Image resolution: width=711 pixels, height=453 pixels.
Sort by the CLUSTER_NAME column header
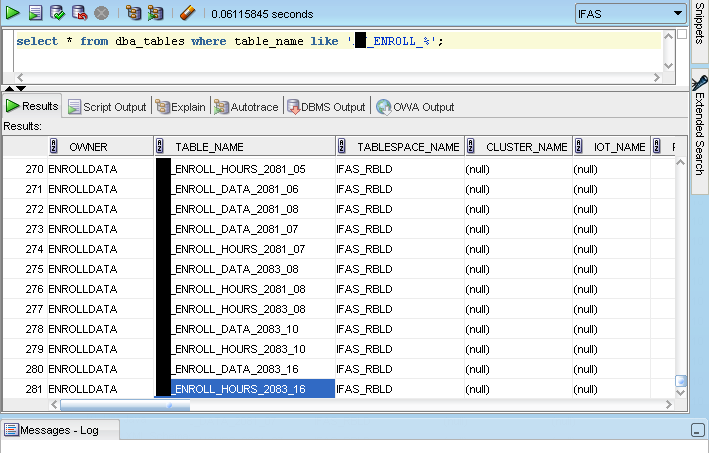[x=519, y=147]
